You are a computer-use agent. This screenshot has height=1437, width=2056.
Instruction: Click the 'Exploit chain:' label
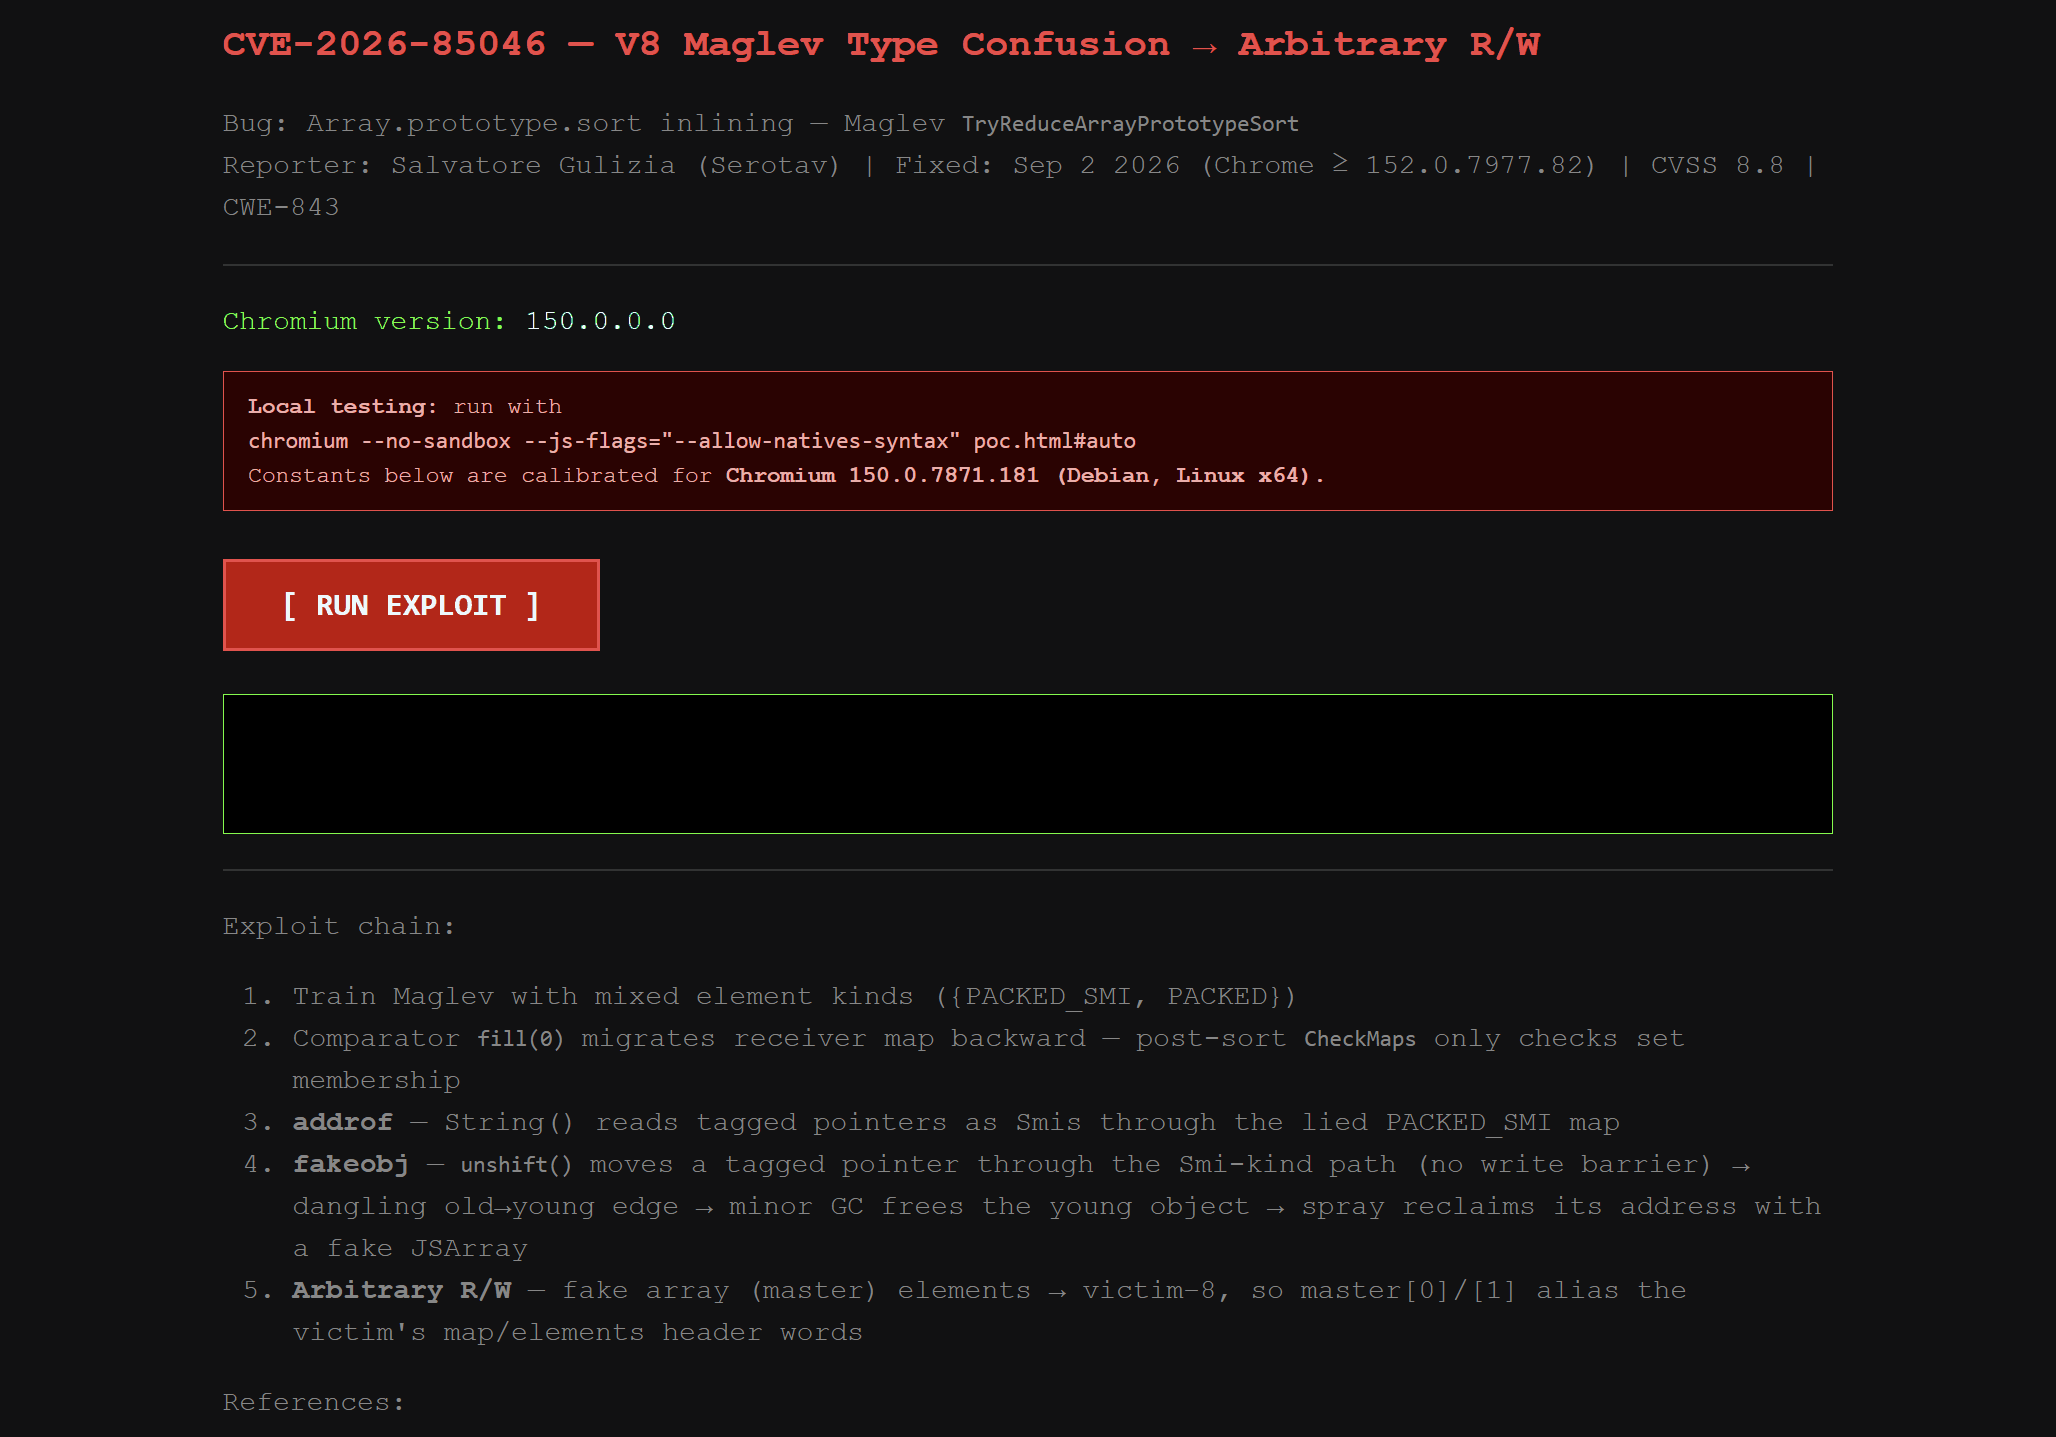pyautogui.click(x=339, y=926)
